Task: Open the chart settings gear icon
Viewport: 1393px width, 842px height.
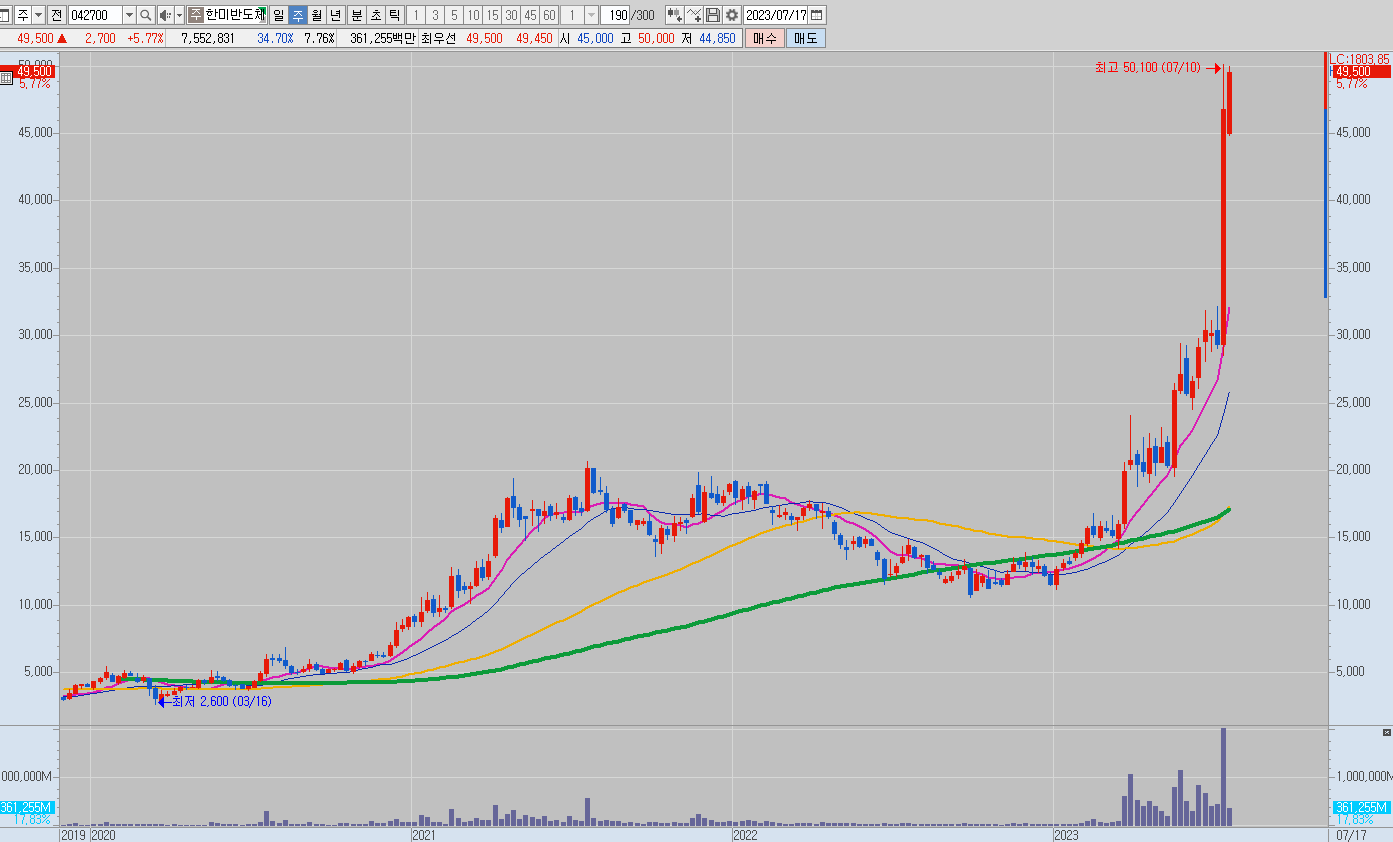Action: coord(733,15)
